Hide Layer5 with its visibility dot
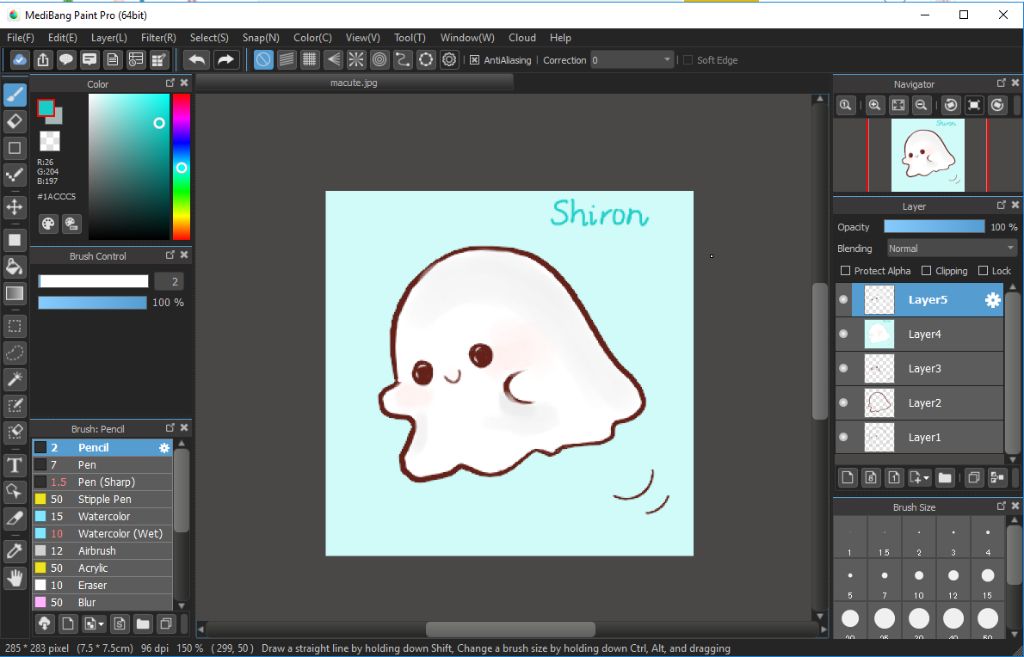This screenshot has height=657, width=1024. tap(844, 300)
